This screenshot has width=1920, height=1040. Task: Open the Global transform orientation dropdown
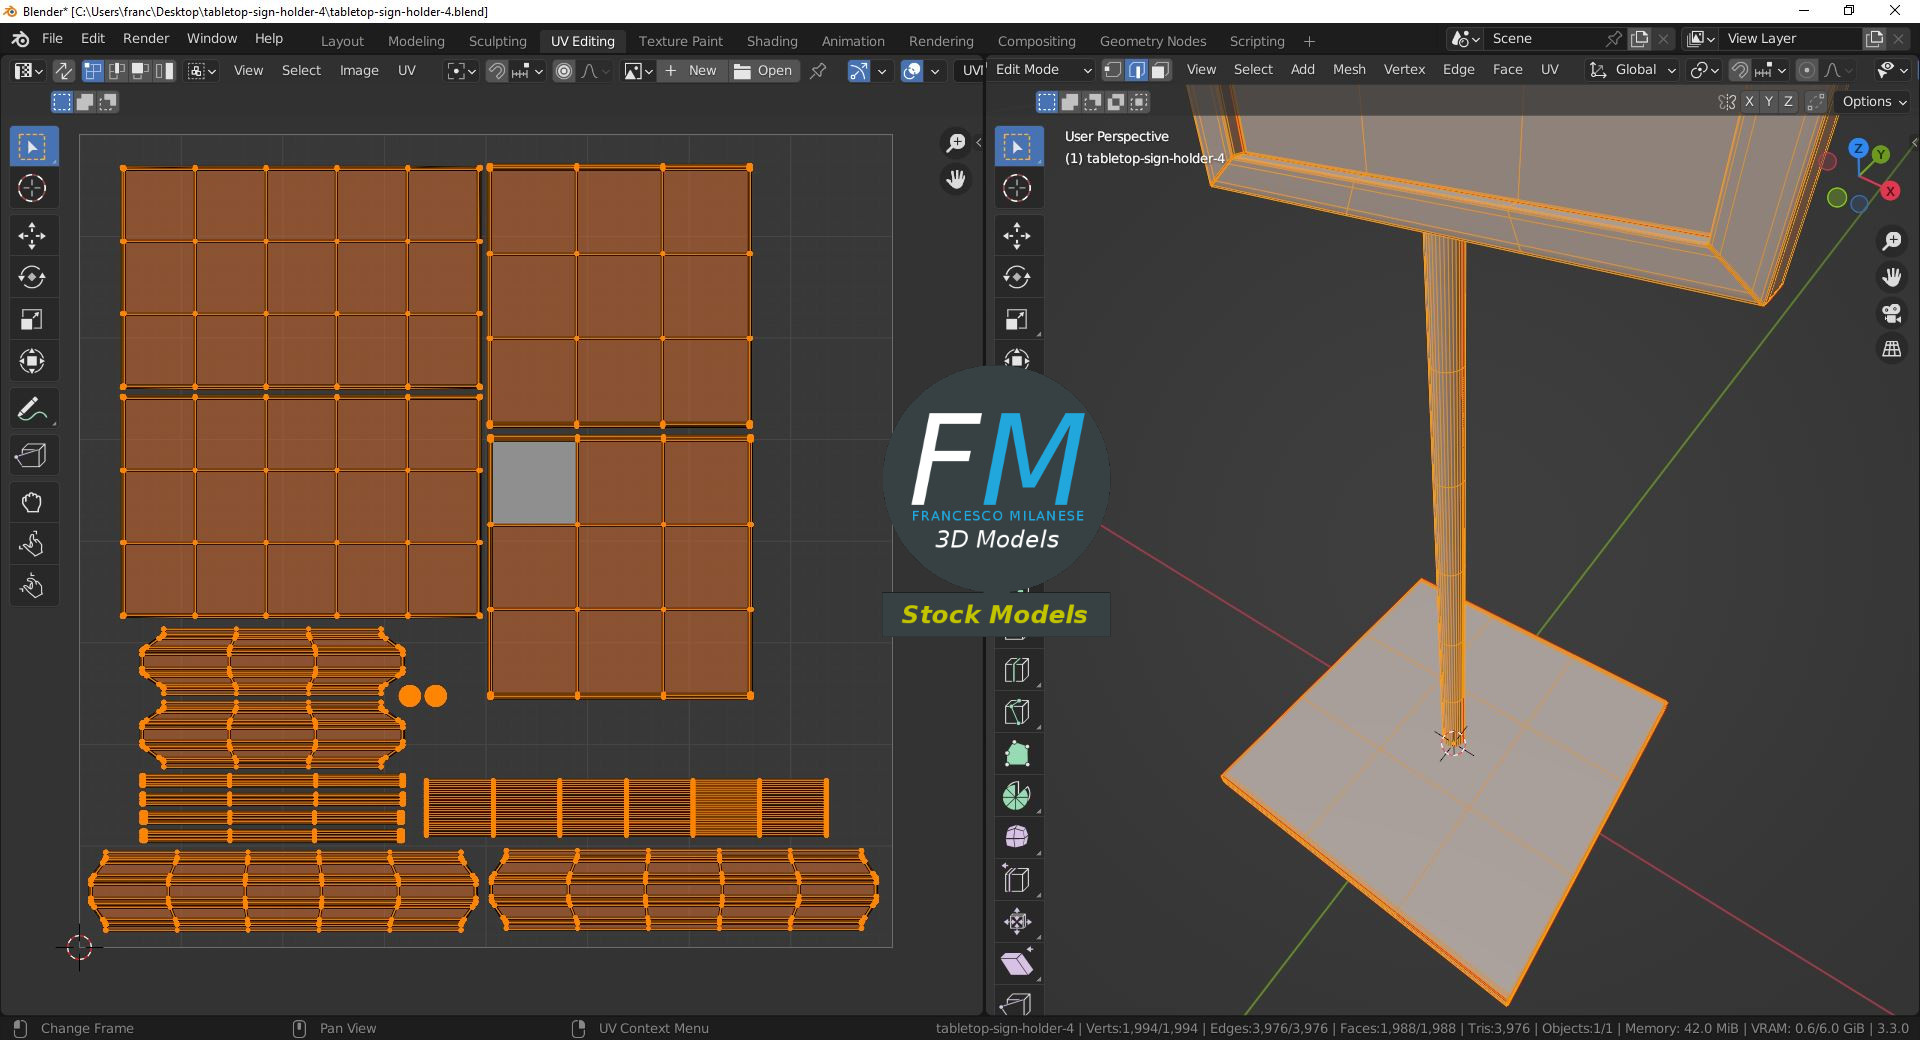pyautogui.click(x=1636, y=70)
